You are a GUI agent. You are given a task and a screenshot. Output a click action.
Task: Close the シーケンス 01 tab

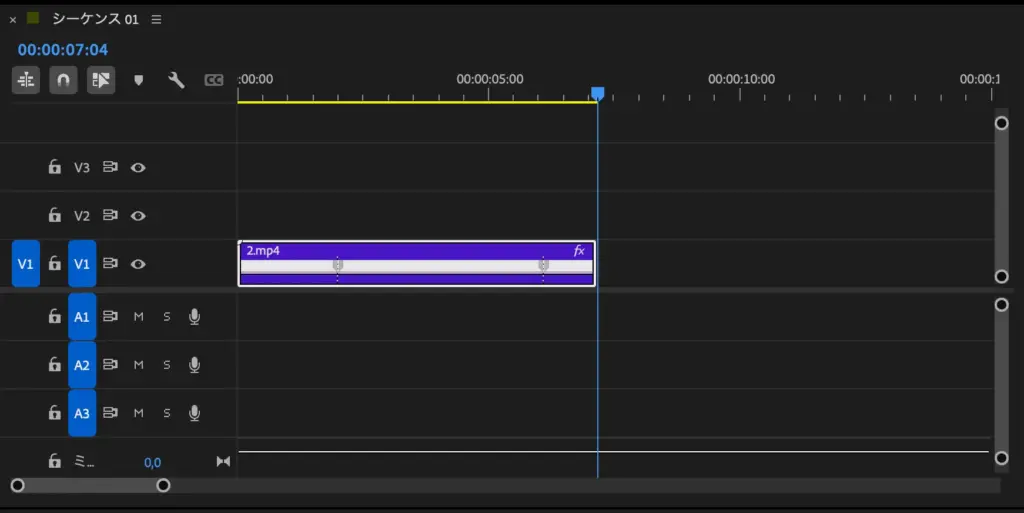[13, 20]
